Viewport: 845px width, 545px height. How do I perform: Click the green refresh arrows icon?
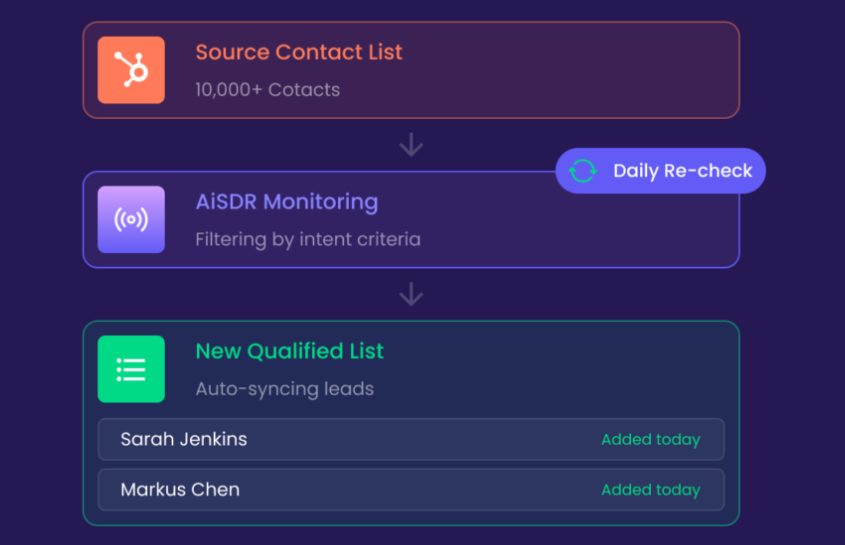[583, 171]
